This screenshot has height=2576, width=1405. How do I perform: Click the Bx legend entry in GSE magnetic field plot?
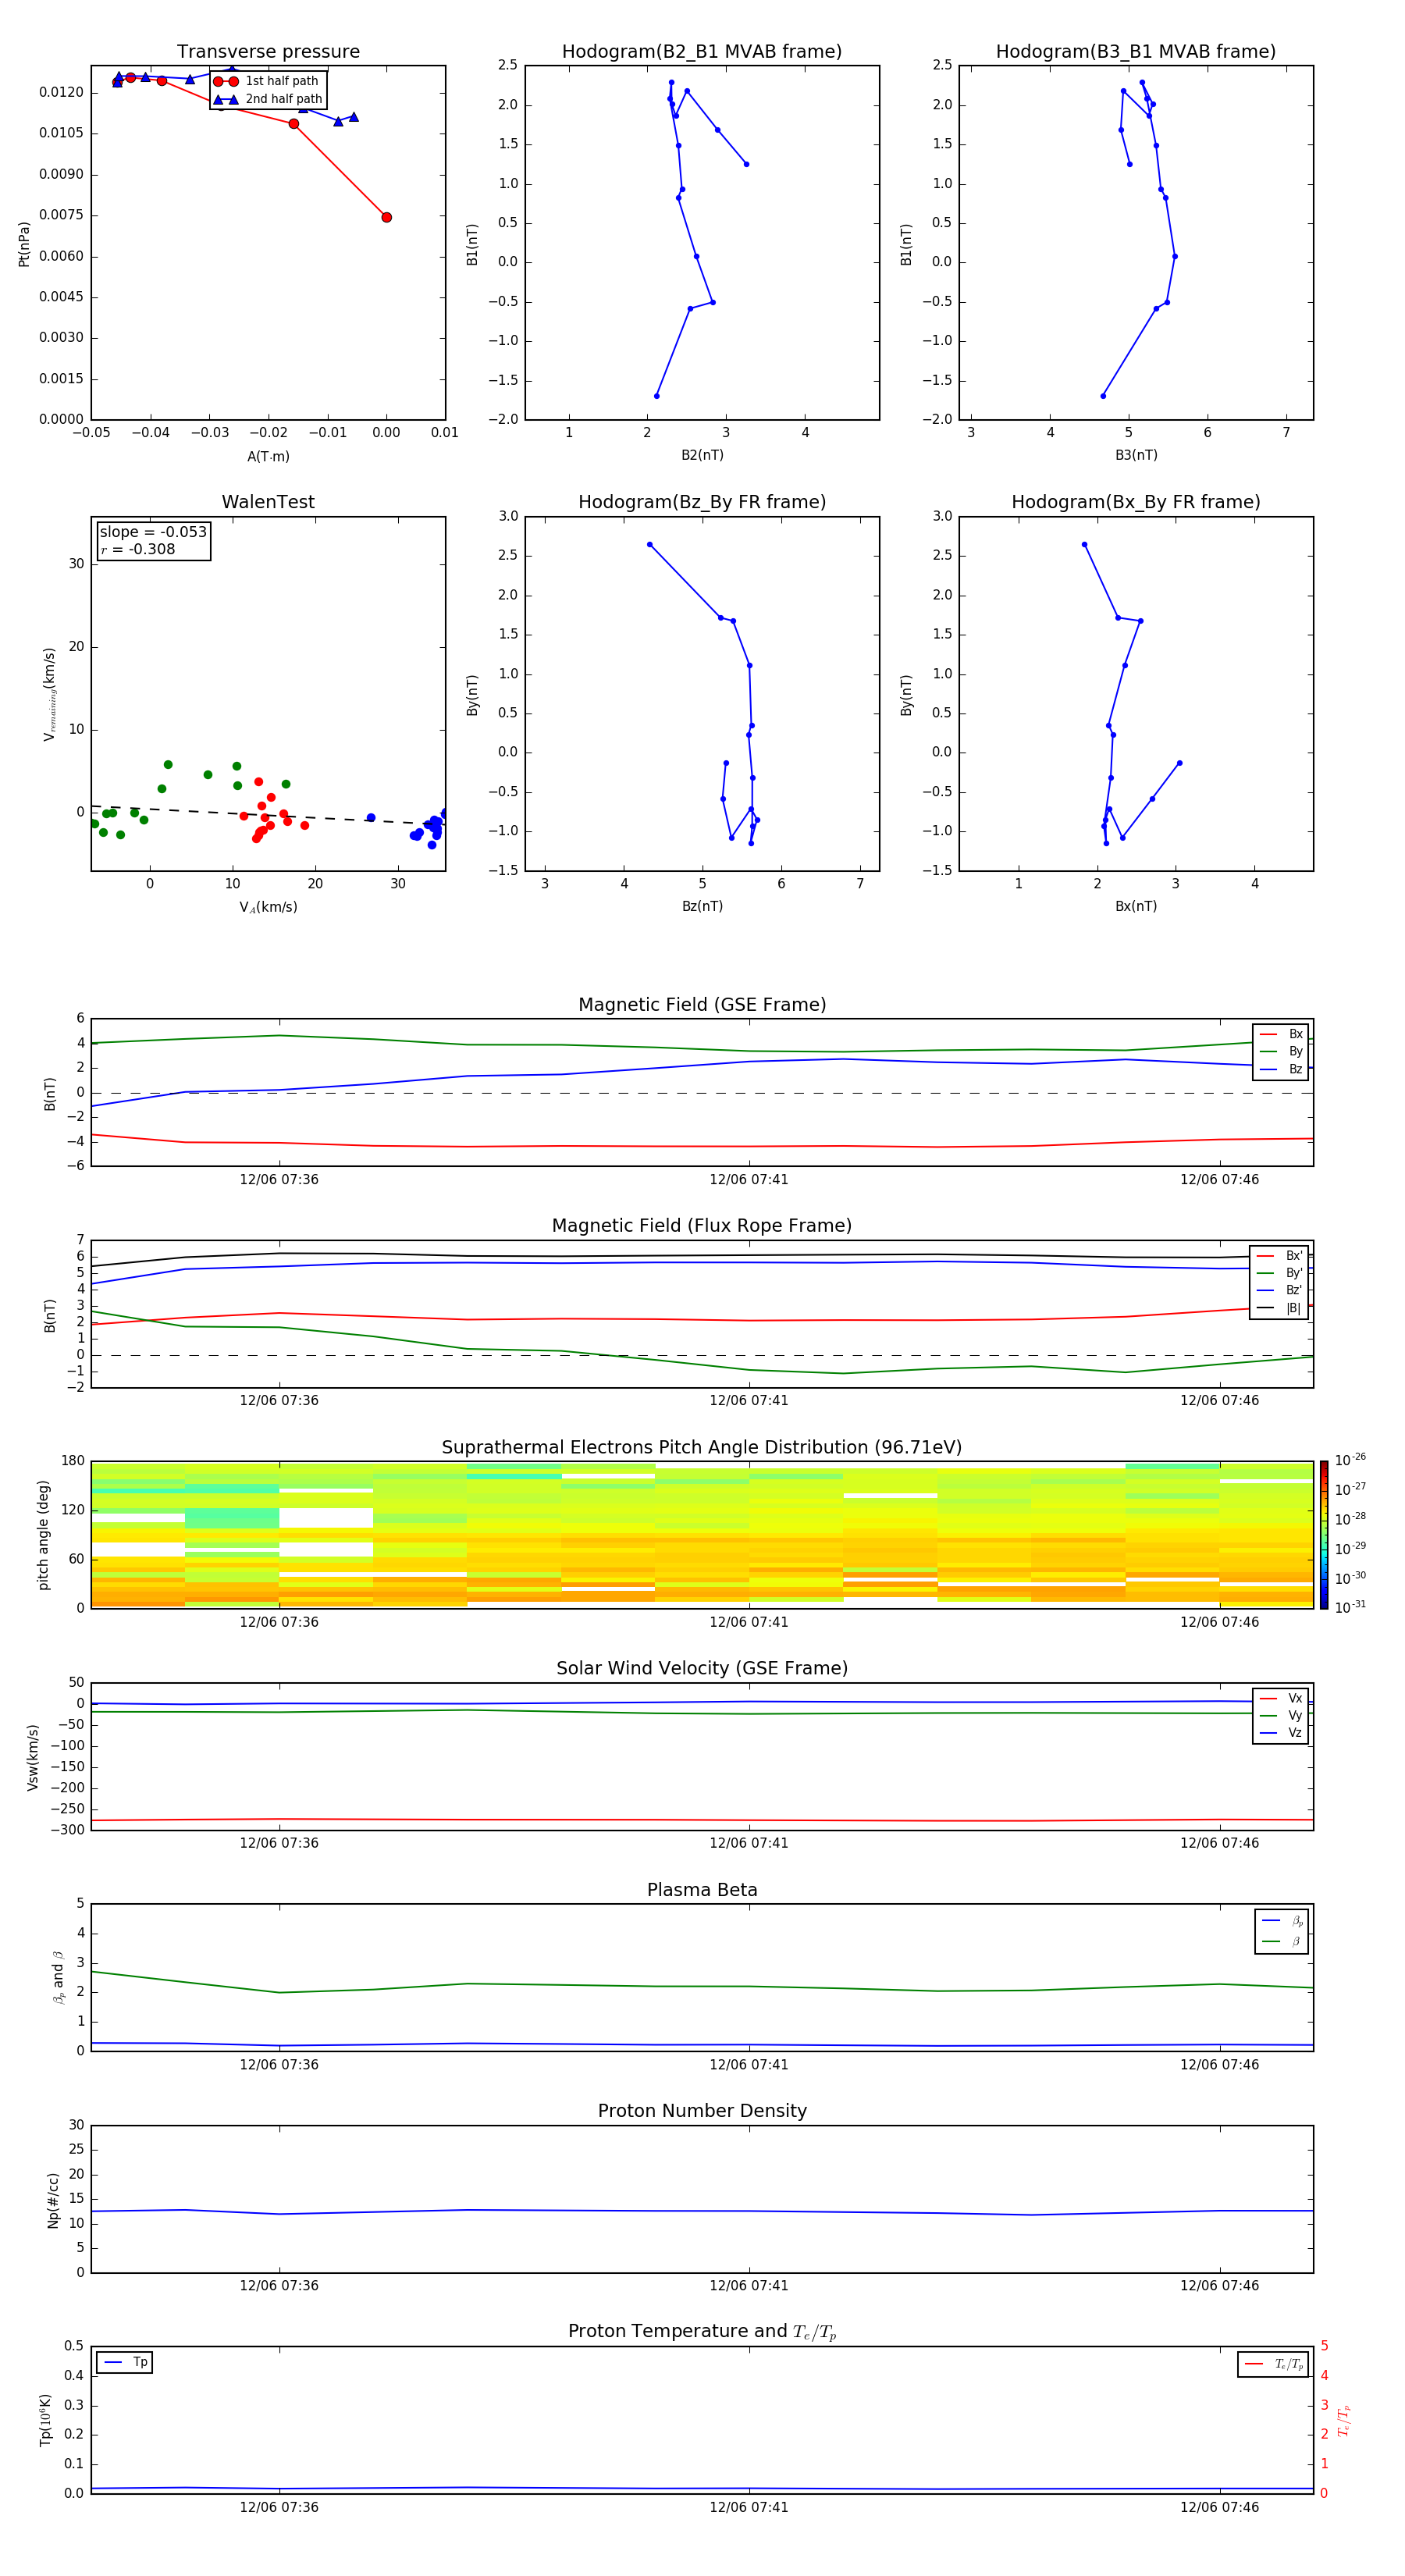[x=1281, y=1034]
